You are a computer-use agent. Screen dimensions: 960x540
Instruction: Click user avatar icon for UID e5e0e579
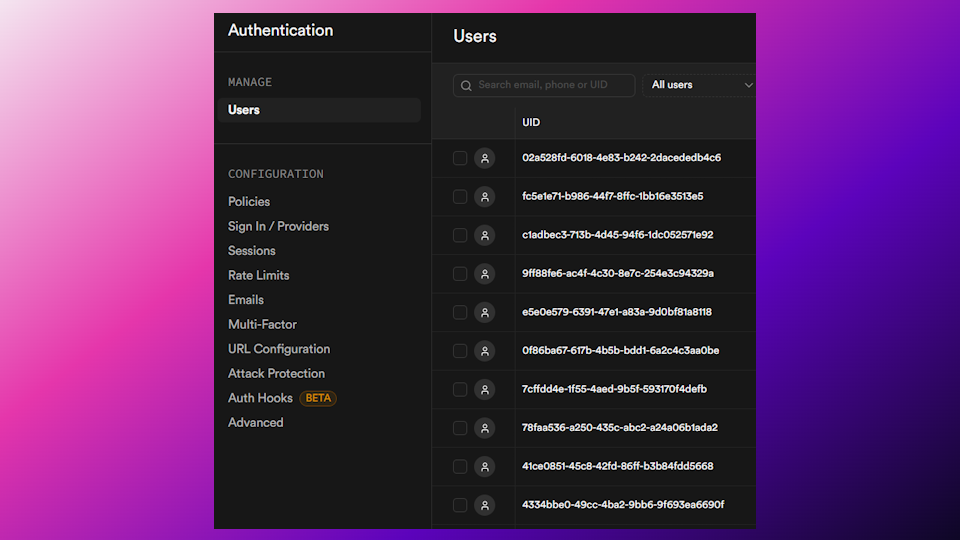[484, 313]
